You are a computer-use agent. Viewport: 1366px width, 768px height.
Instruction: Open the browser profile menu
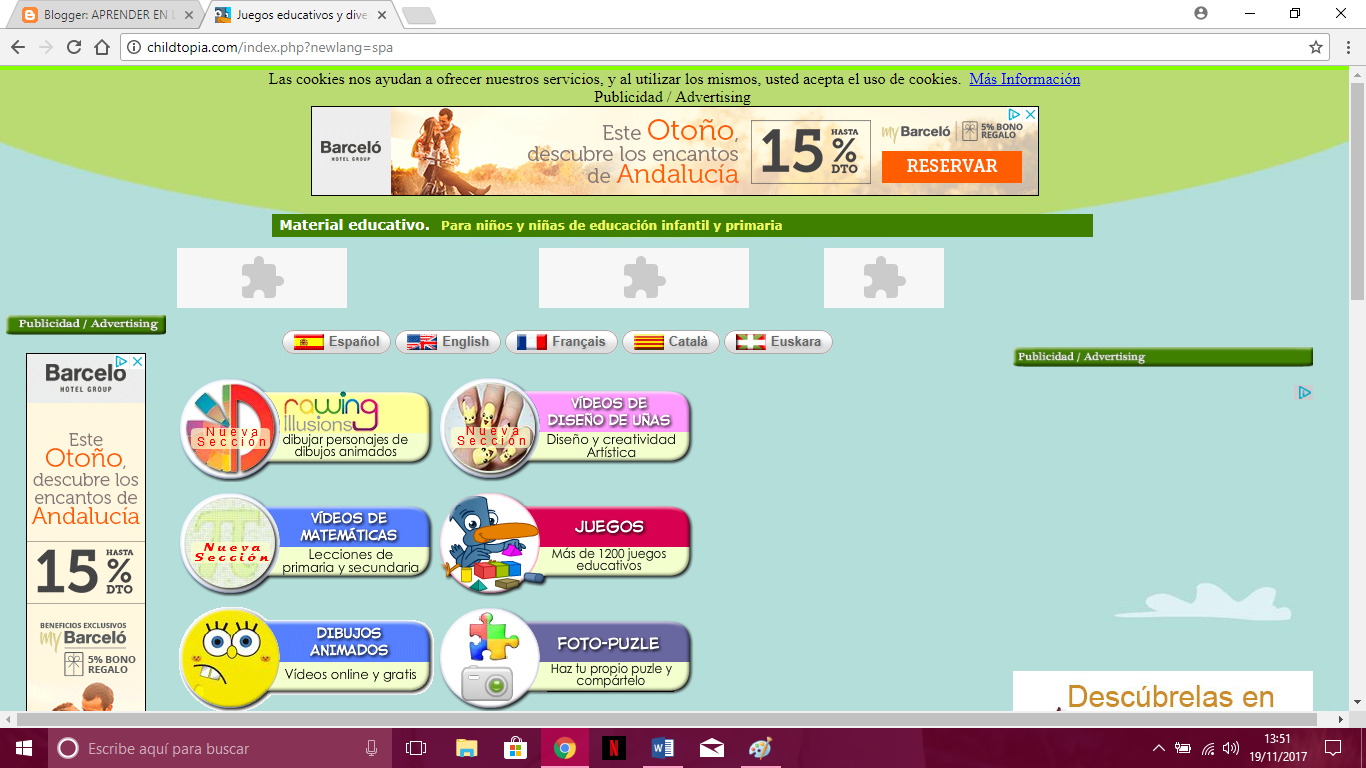pyautogui.click(x=1199, y=14)
